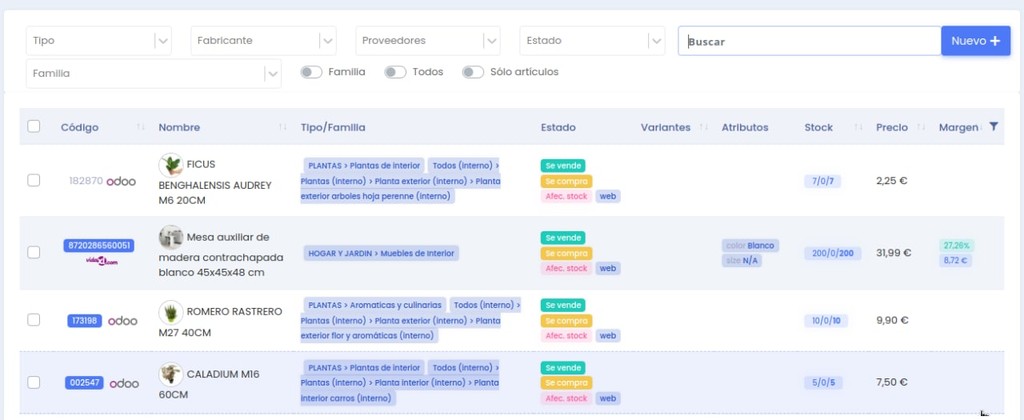Select the CALADIUM M16 row checkbox
Image resolution: width=1024 pixels, height=420 pixels.
coord(33,382)
